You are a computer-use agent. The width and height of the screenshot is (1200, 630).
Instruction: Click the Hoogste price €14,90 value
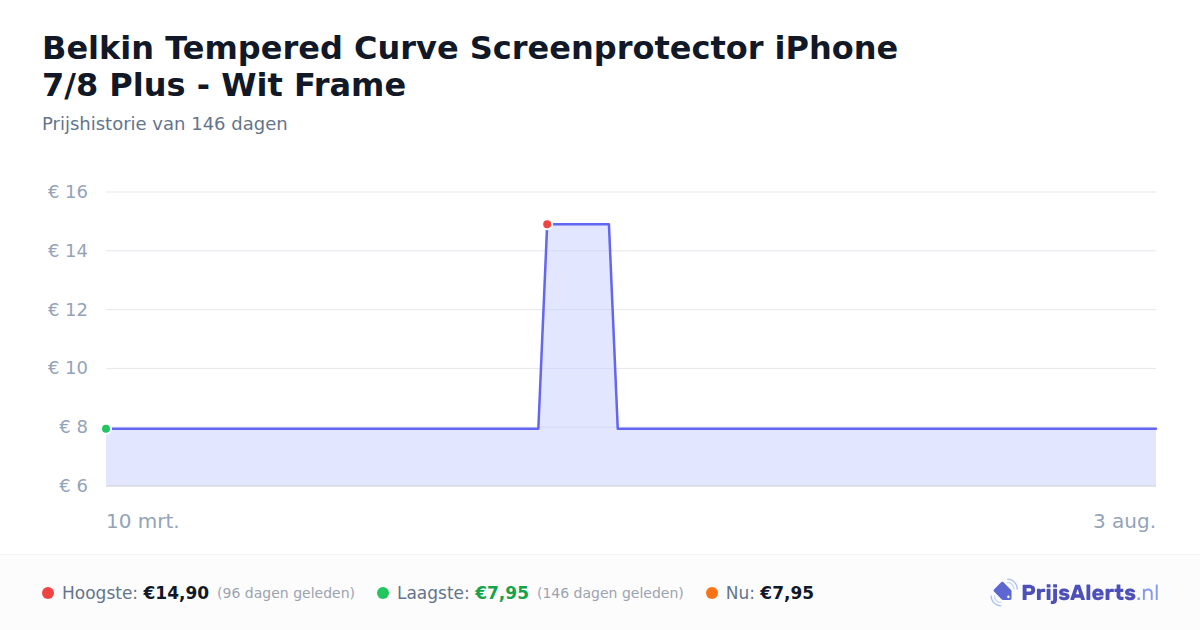click(x=176, y=593)
